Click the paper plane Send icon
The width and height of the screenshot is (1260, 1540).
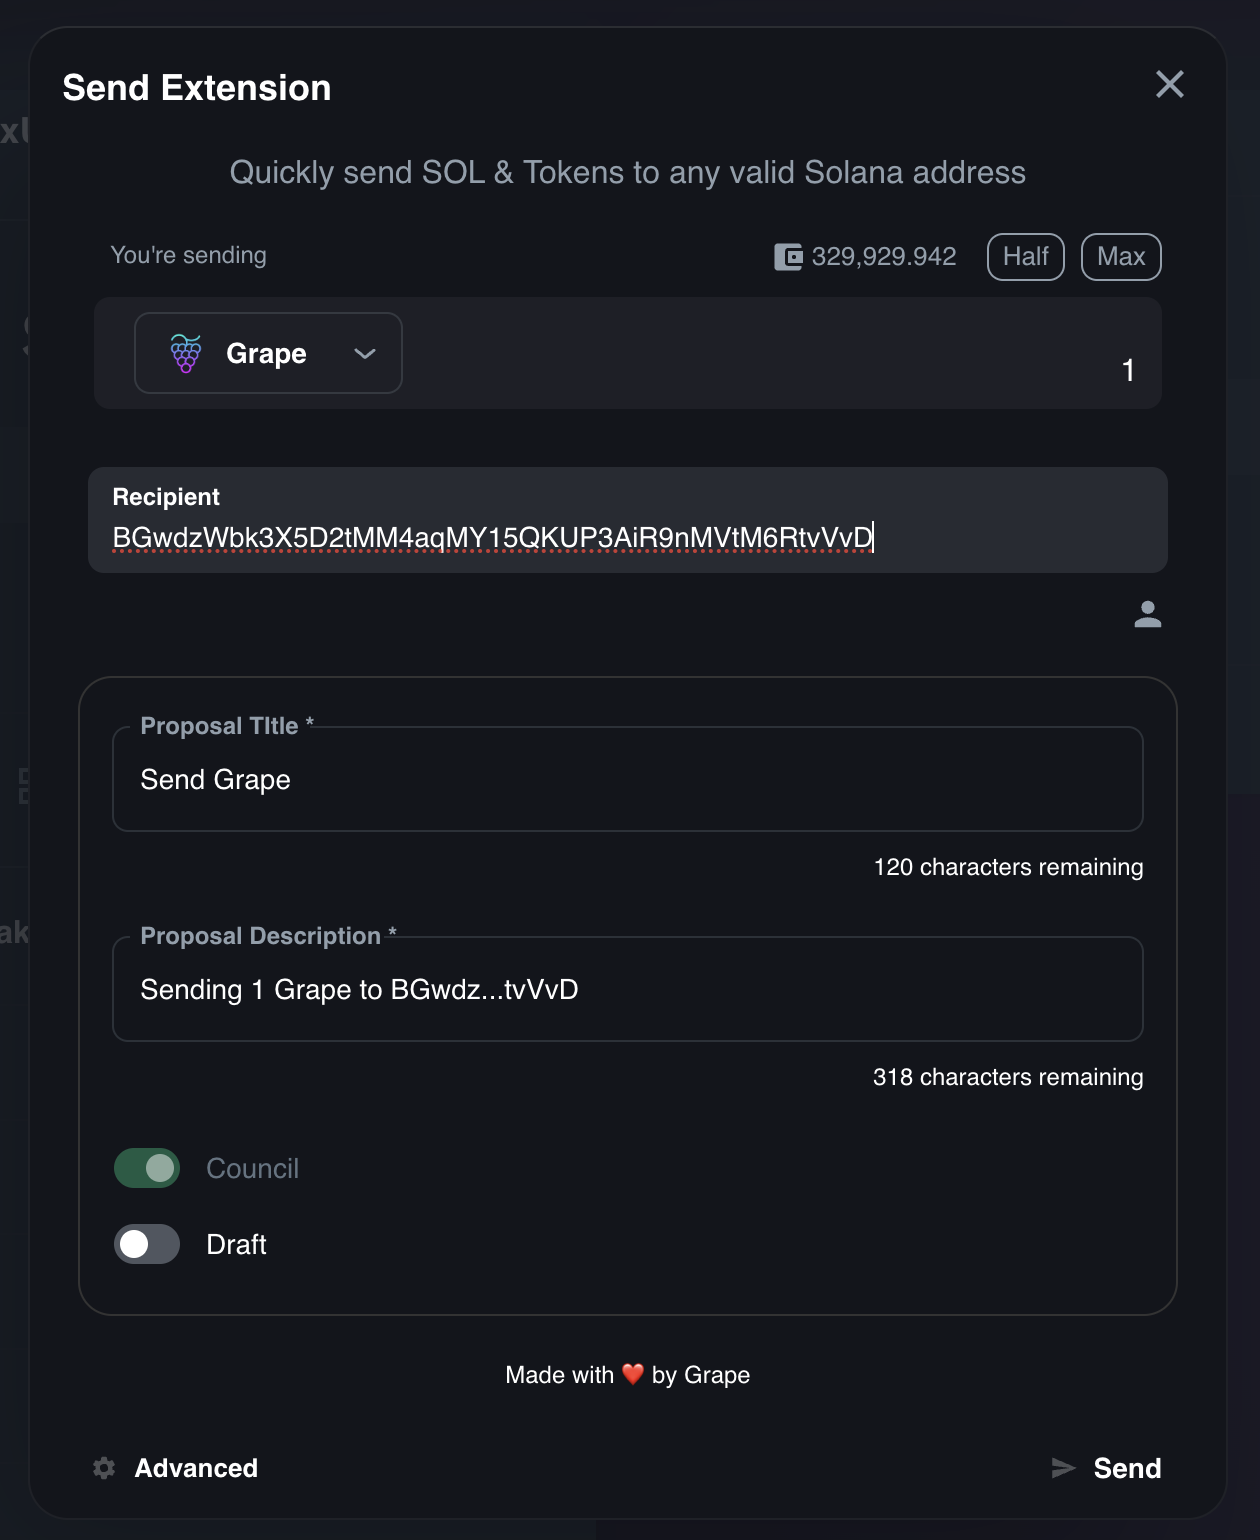pyautogui.click(x=1063, y=1468)
